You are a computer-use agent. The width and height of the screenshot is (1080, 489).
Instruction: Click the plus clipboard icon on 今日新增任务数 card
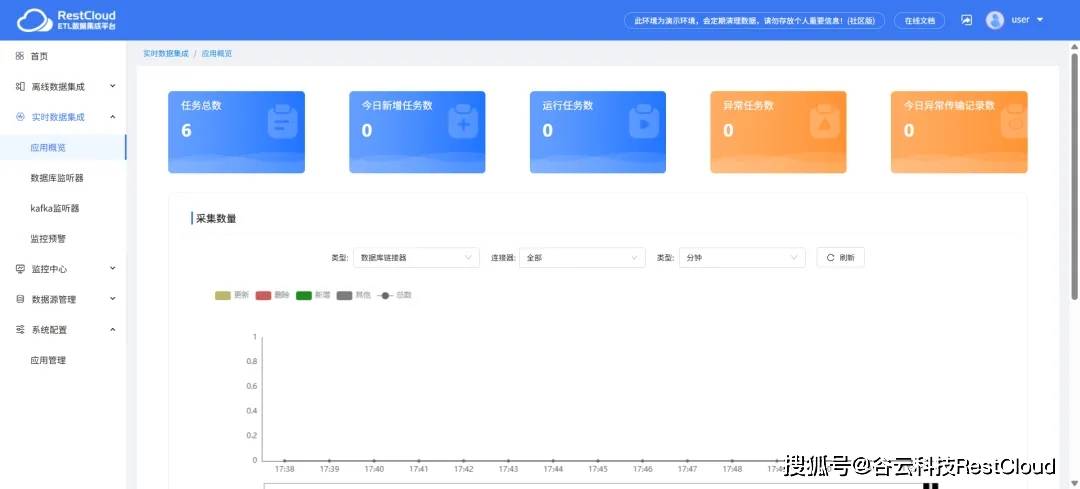tap(463, 122)
